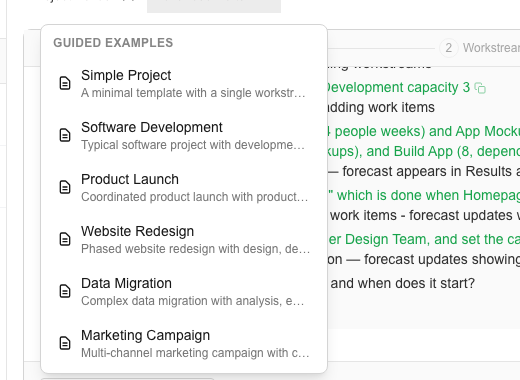The image size is (520, 380).
Task: Click 'Complex data migration with analysis' description
Action: 193,301
